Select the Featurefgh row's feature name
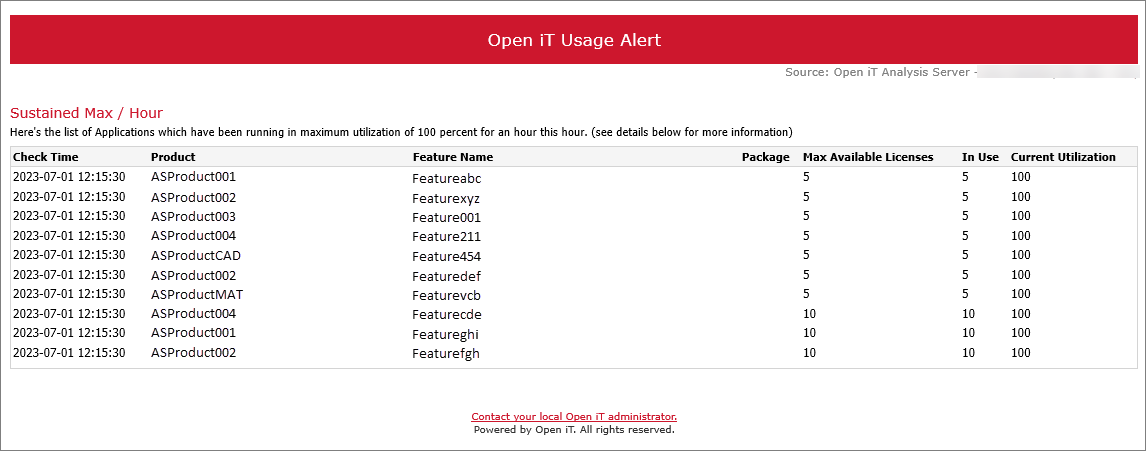The image size is (1146, 451). pyautogui.click(x=446, y=354)
